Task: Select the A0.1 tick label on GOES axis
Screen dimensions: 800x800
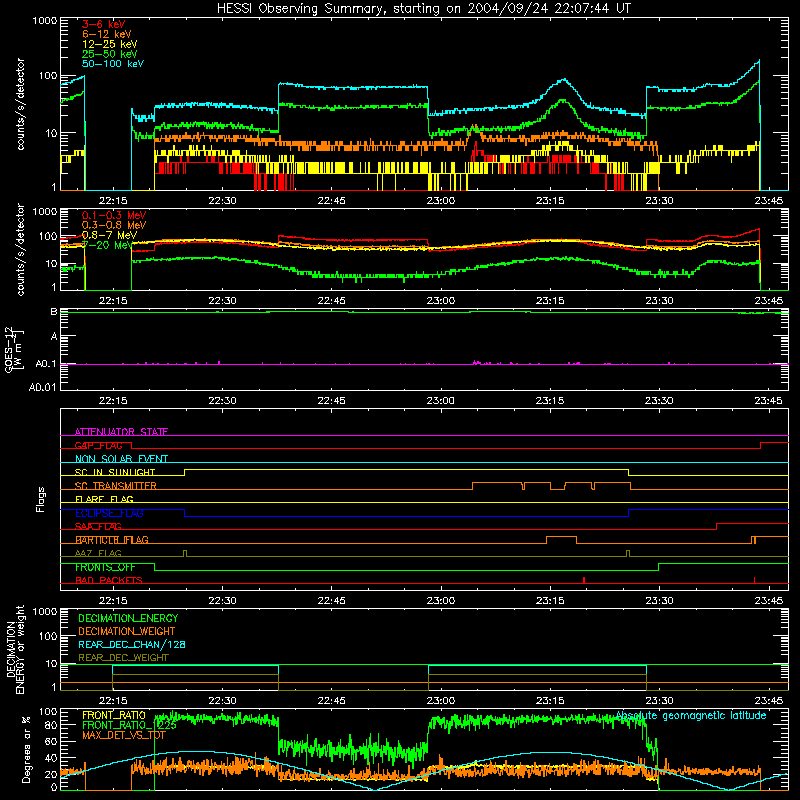Action: (45, 364)
